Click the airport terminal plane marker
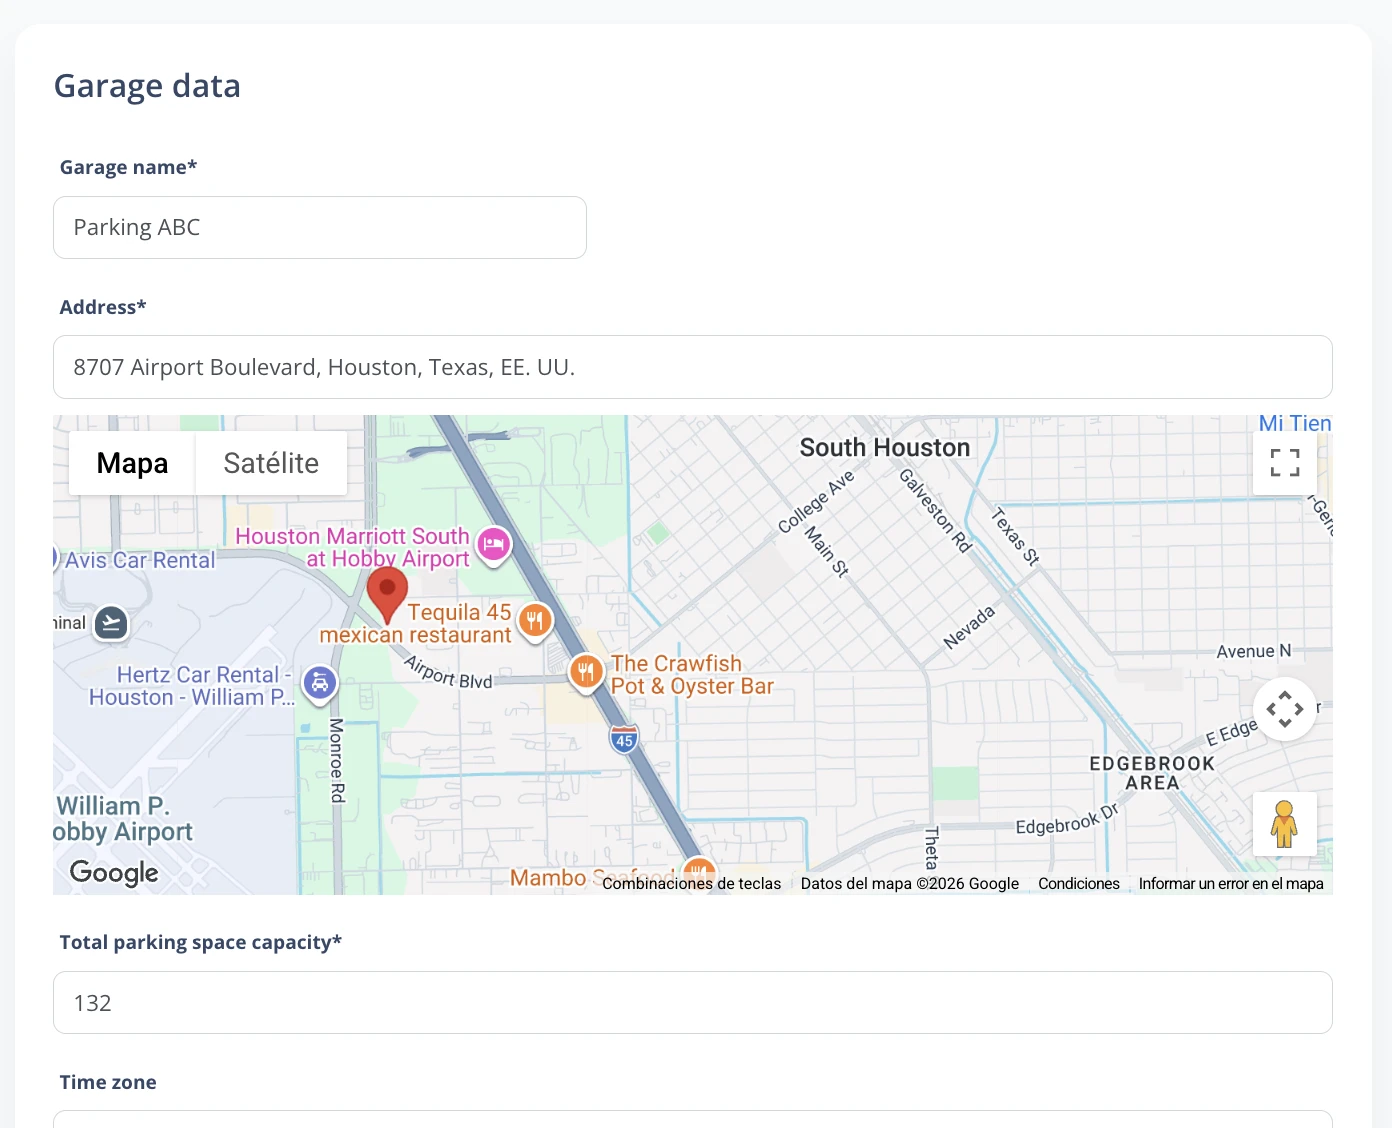 pyautogui.click(x=112, y=623)
